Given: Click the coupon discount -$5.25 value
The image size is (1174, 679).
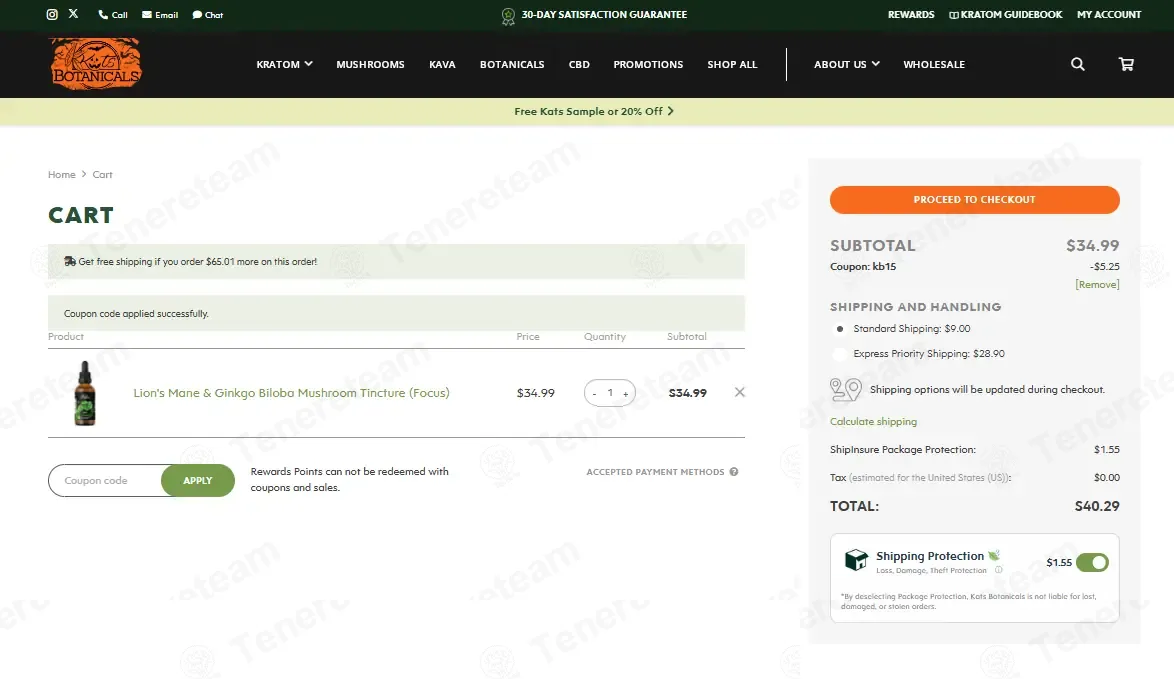Looking at the screenshot, I should [x=1104, y=267].
